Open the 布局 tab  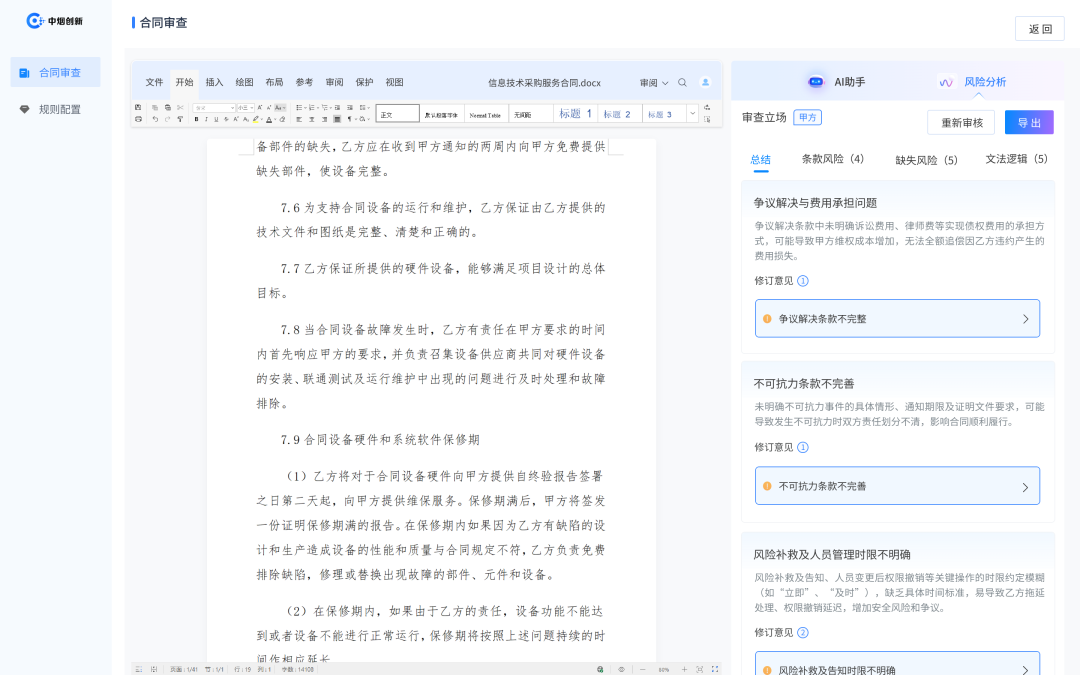(x=274, y=82)
